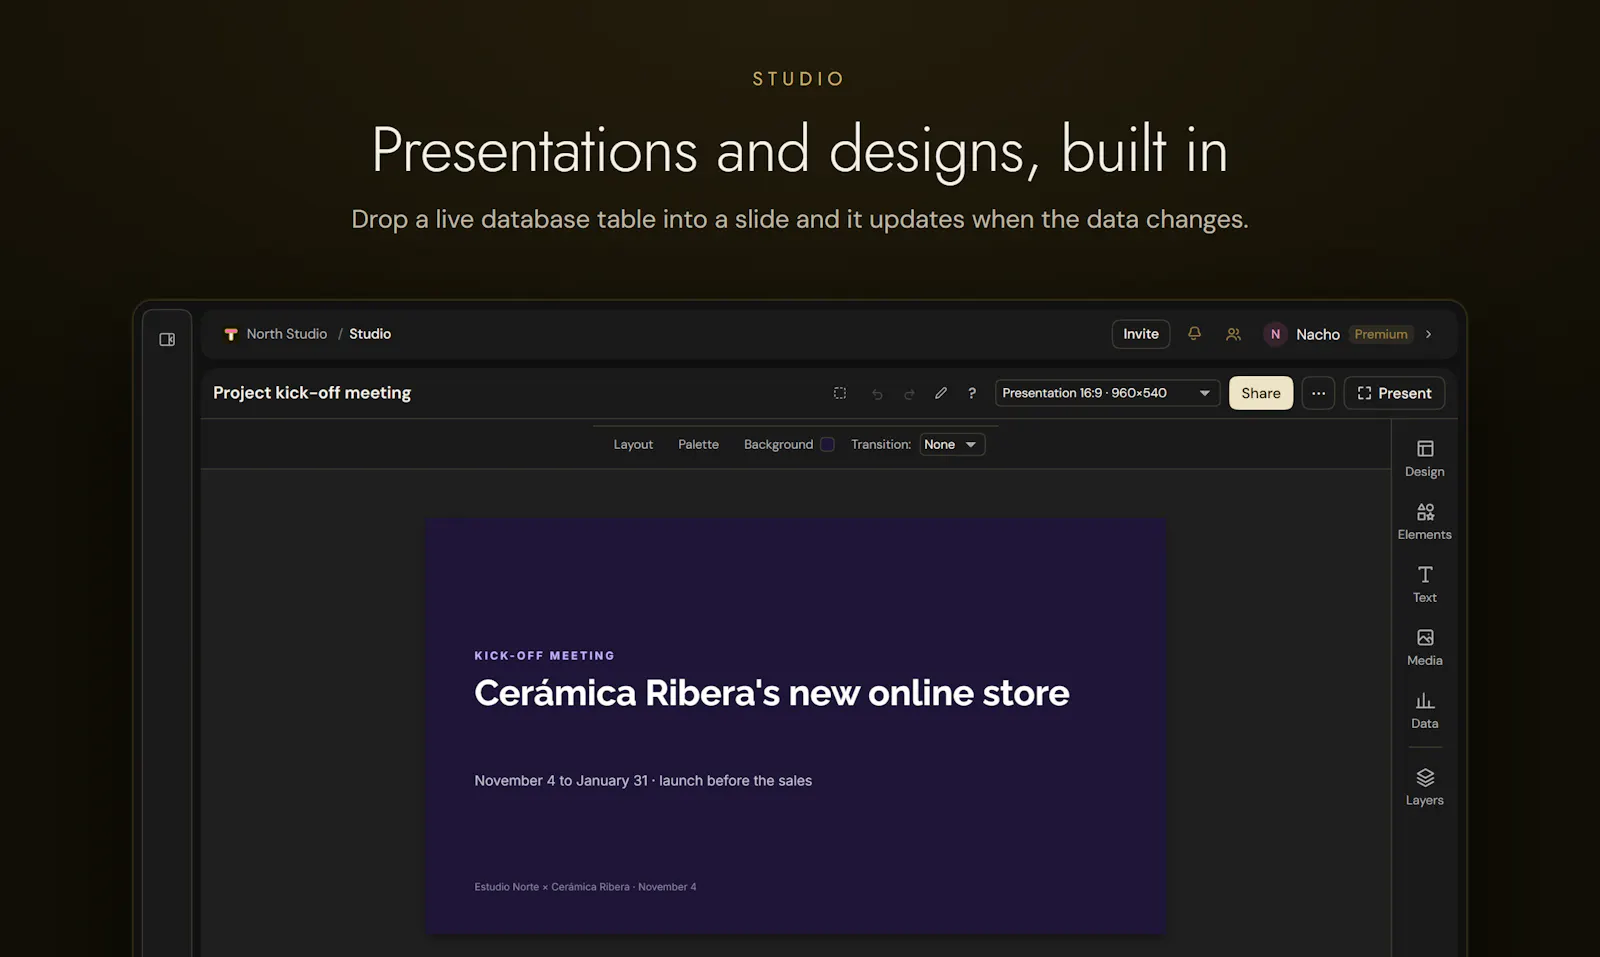Open the Layout menu
The width and height of the screenshot is (1600, 957).
click(x=633, y=444)
